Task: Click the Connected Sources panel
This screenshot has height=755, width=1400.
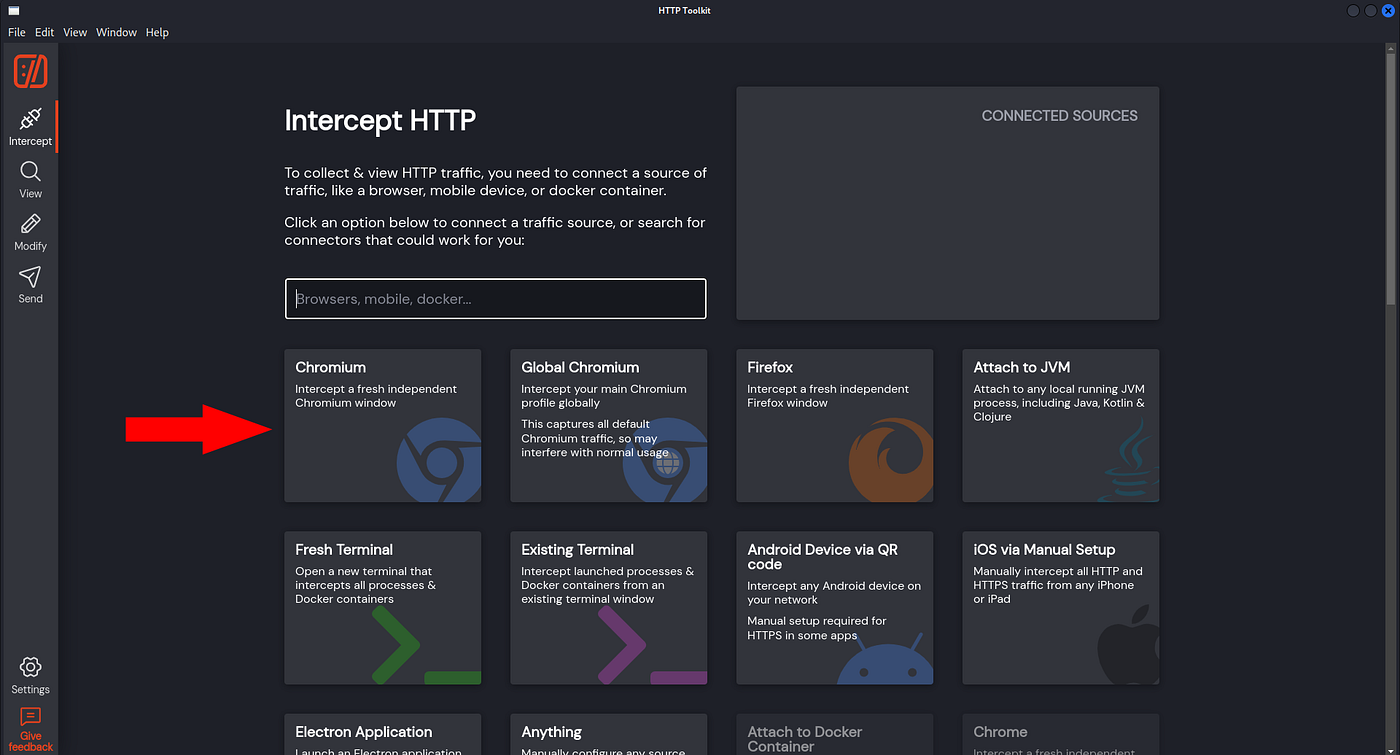Action: click(x=948, y=203)
